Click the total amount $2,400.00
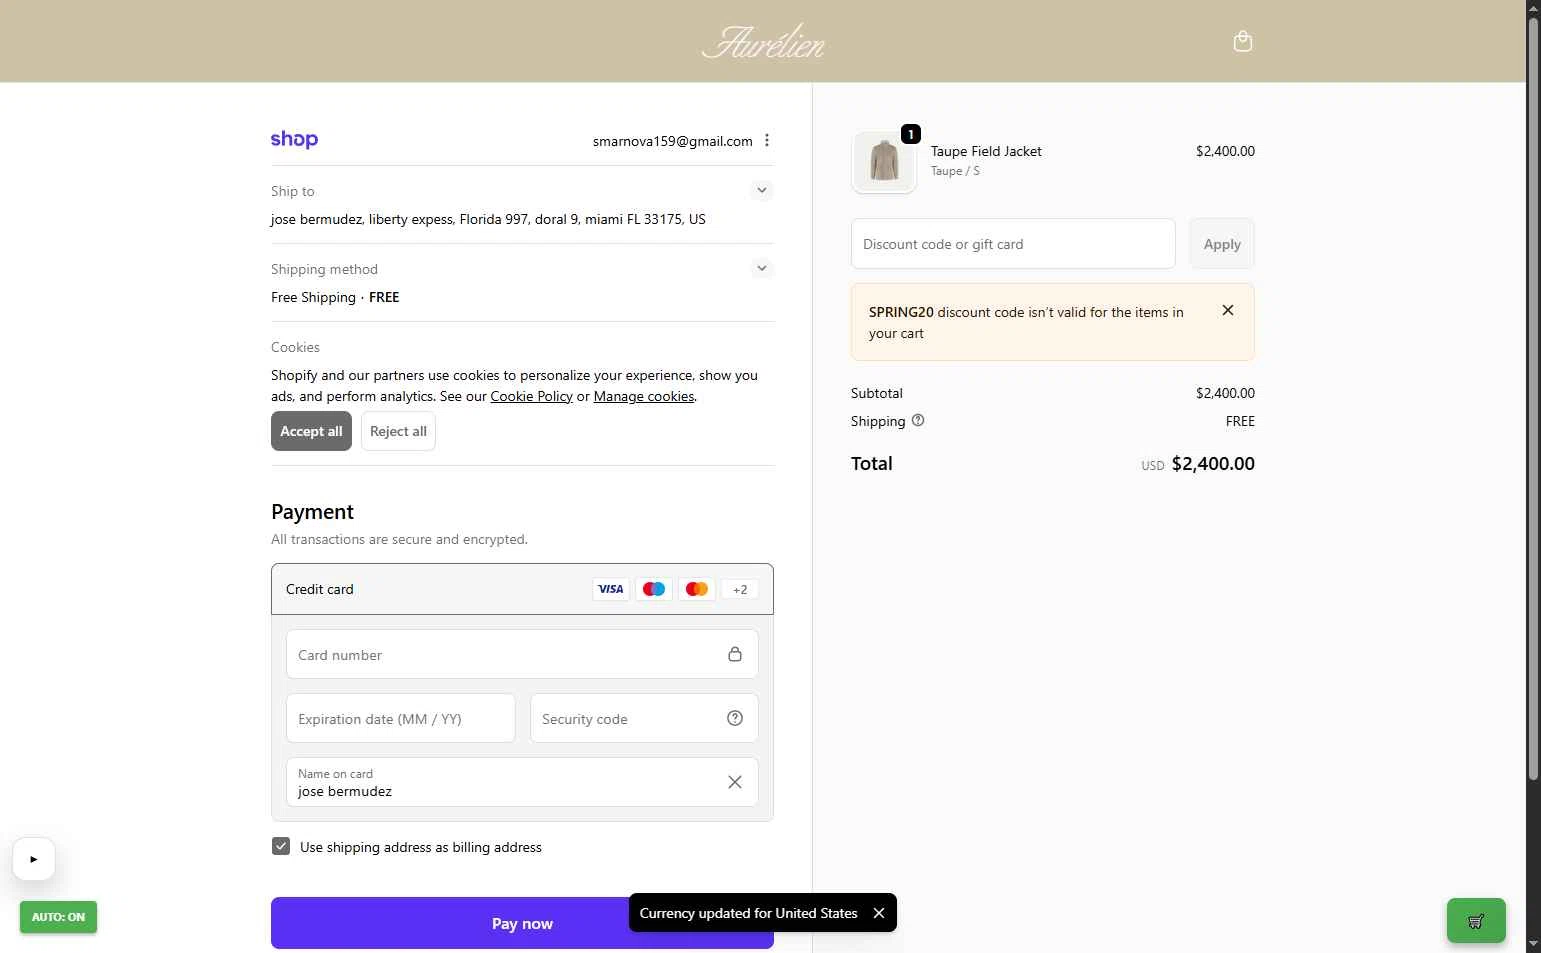Image resolution: width=1541 pixels, height=953 pixels. coord(1213,463)
